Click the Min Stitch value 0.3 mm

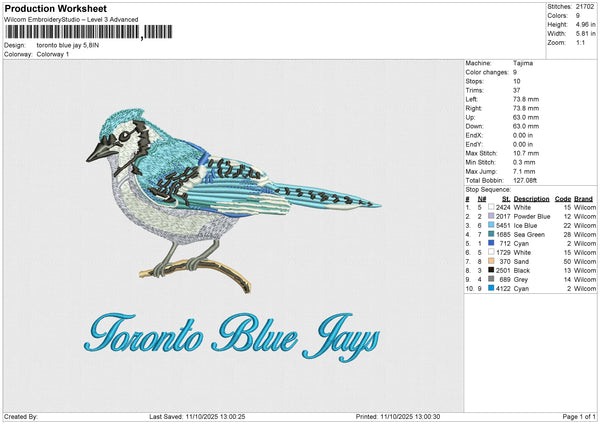[524, 162]
